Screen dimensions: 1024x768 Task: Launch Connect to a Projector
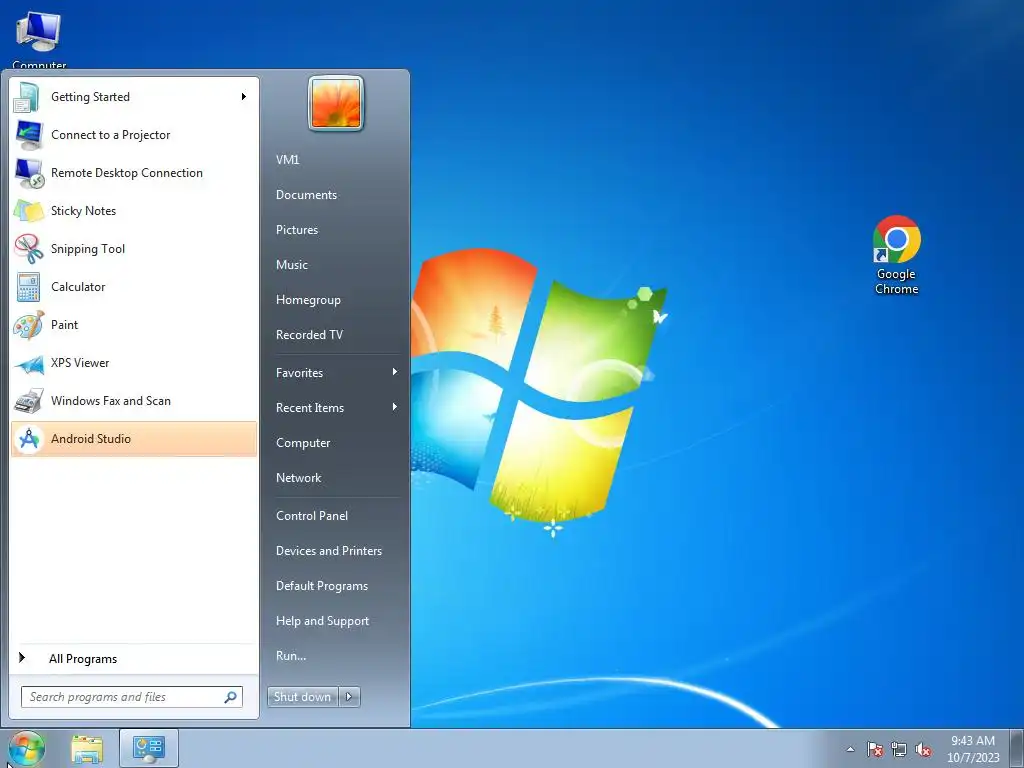(x=134, y=135)
